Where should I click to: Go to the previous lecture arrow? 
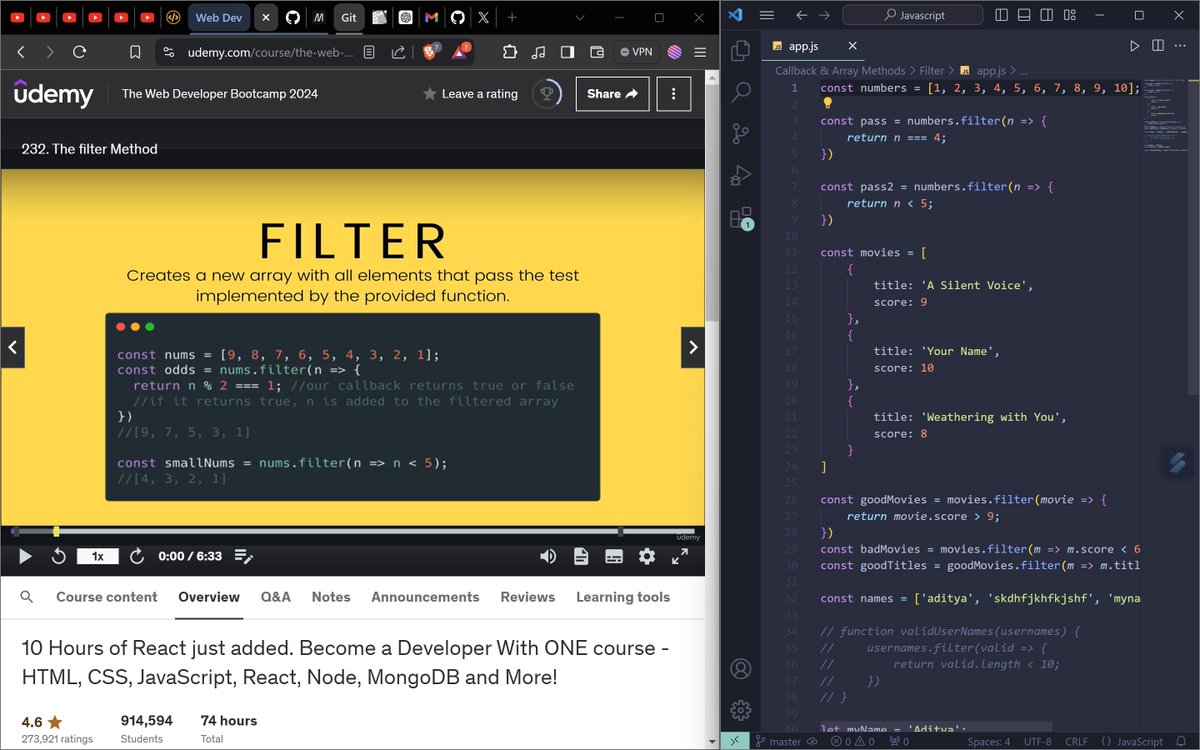click(12, 348)
